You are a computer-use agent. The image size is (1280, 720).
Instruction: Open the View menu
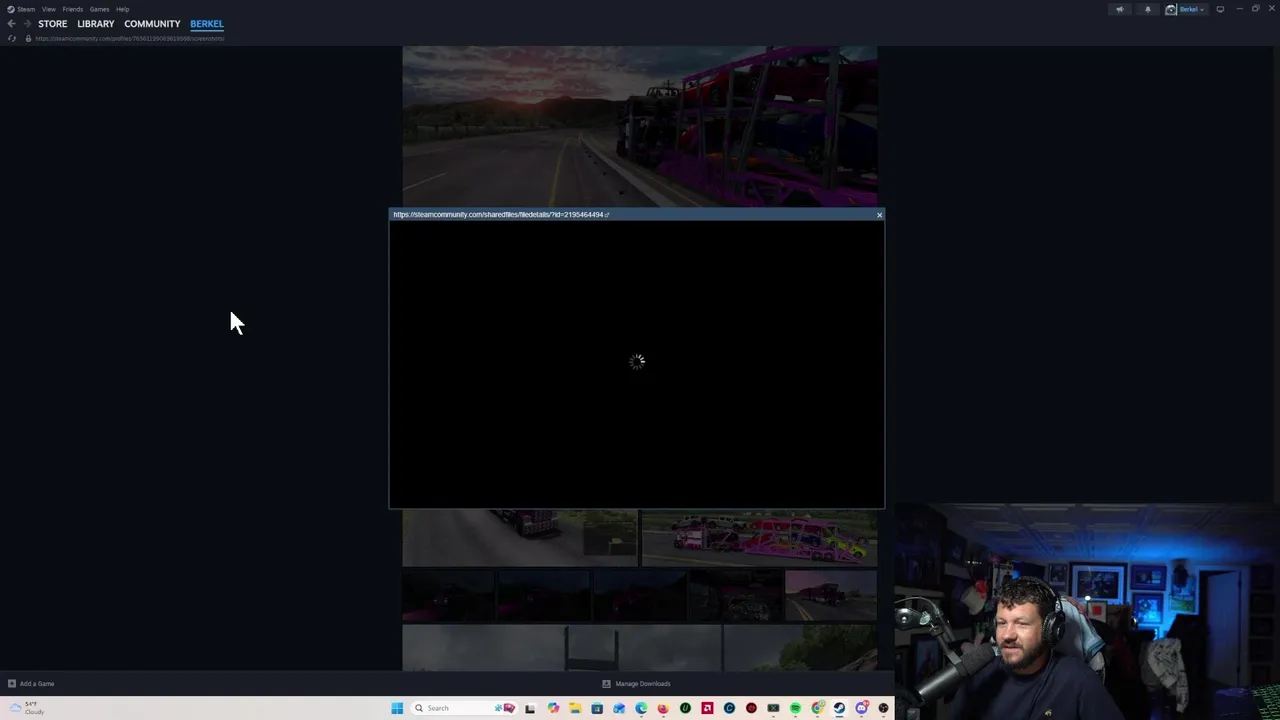48,9
